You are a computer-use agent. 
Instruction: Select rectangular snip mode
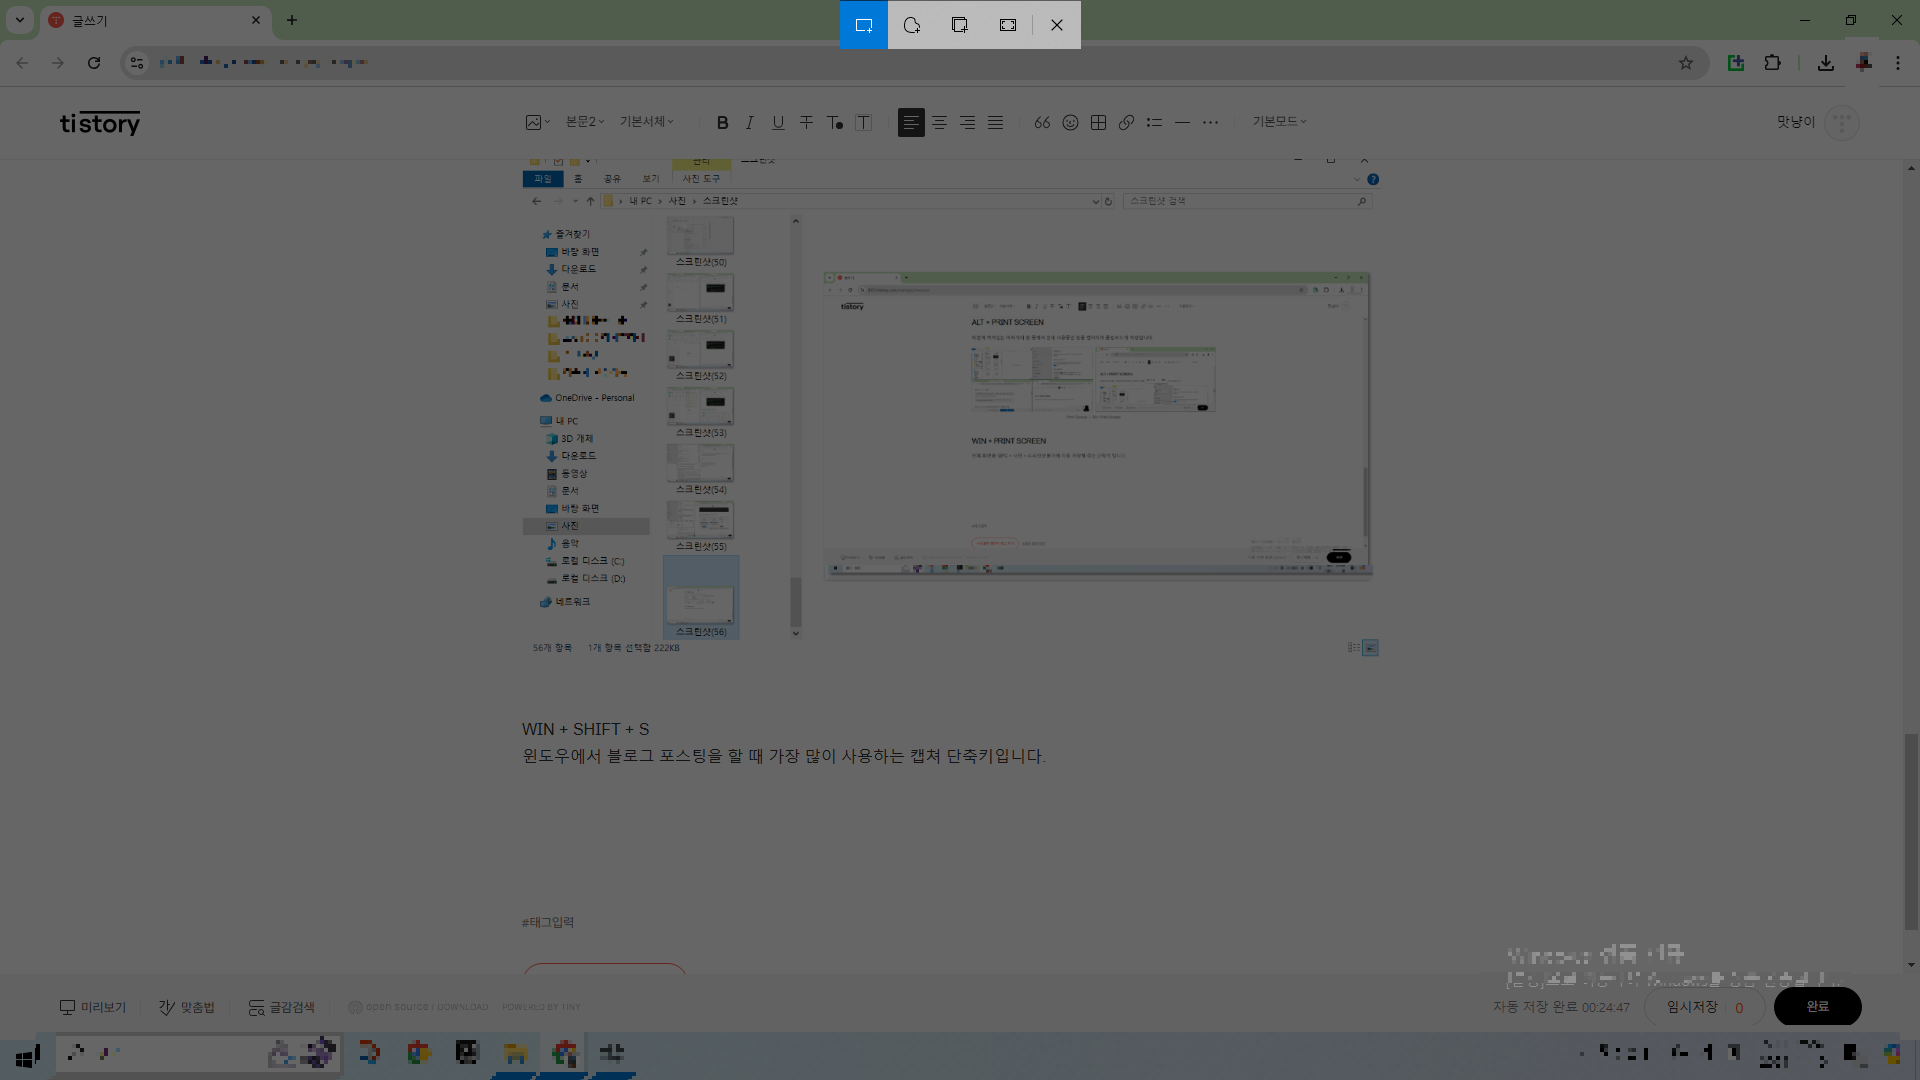(864, 25)
